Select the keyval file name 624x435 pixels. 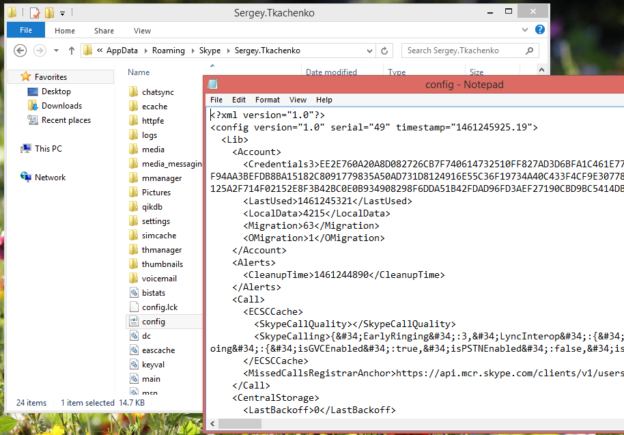pos(153,365)
